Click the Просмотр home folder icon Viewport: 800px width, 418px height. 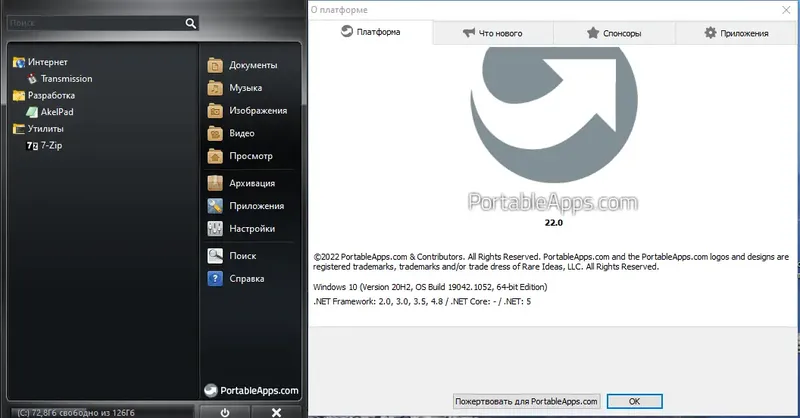pyautogui.click(x=215, y=156)
